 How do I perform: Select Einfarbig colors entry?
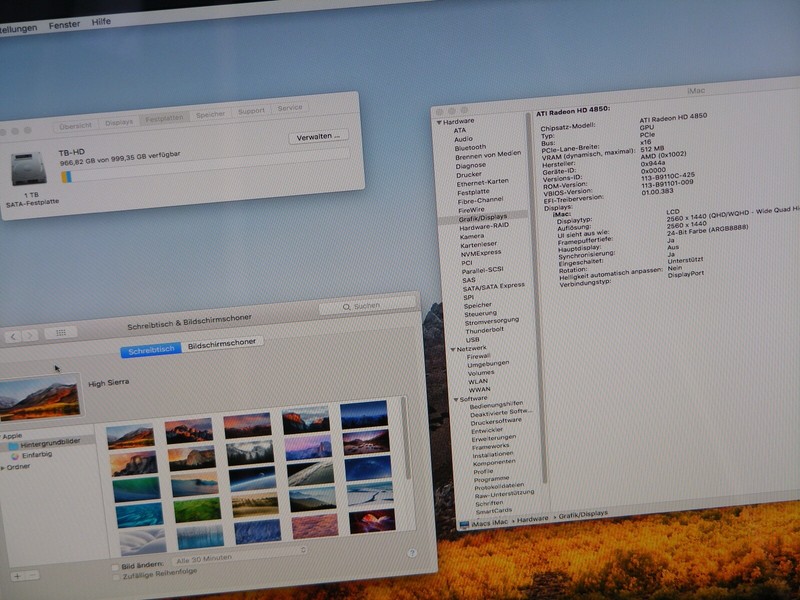(x=37, y=455)
